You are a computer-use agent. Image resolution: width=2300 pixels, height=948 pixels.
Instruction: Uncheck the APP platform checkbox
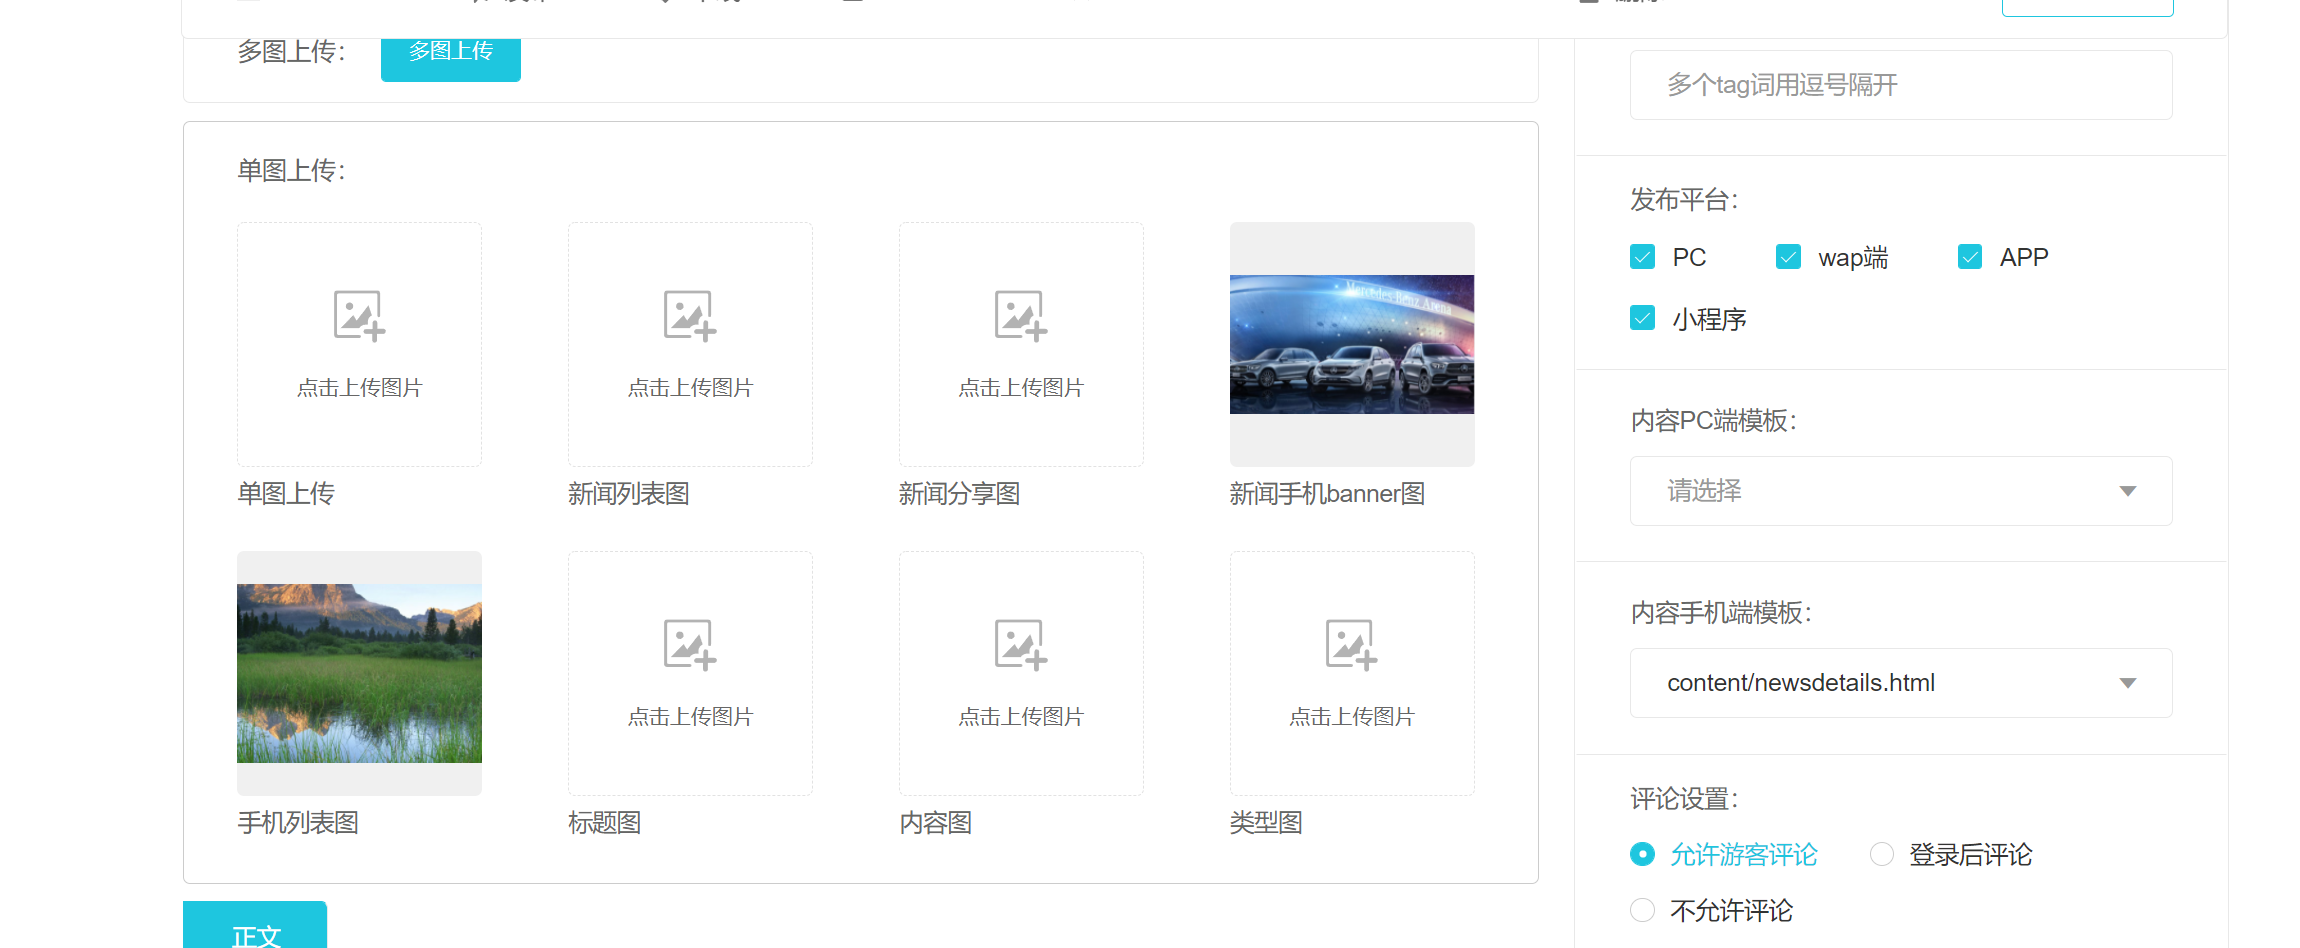click(1970, 257)
